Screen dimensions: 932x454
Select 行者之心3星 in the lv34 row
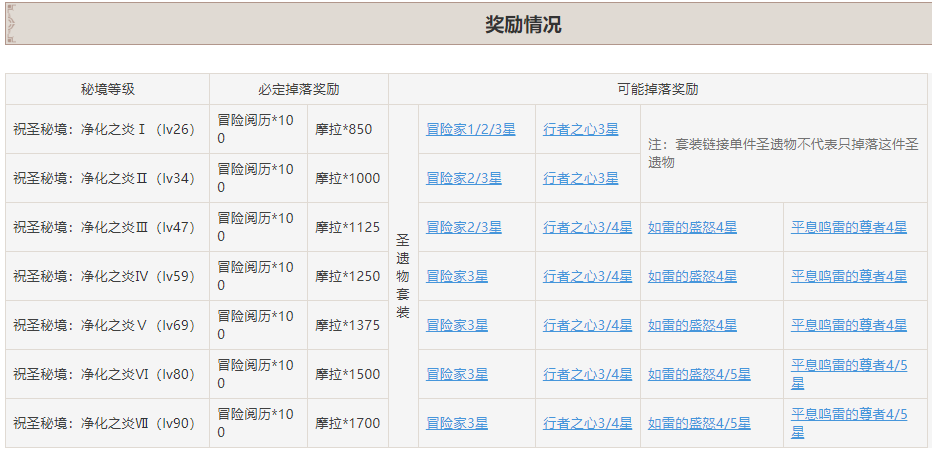(x=580, y=179)
